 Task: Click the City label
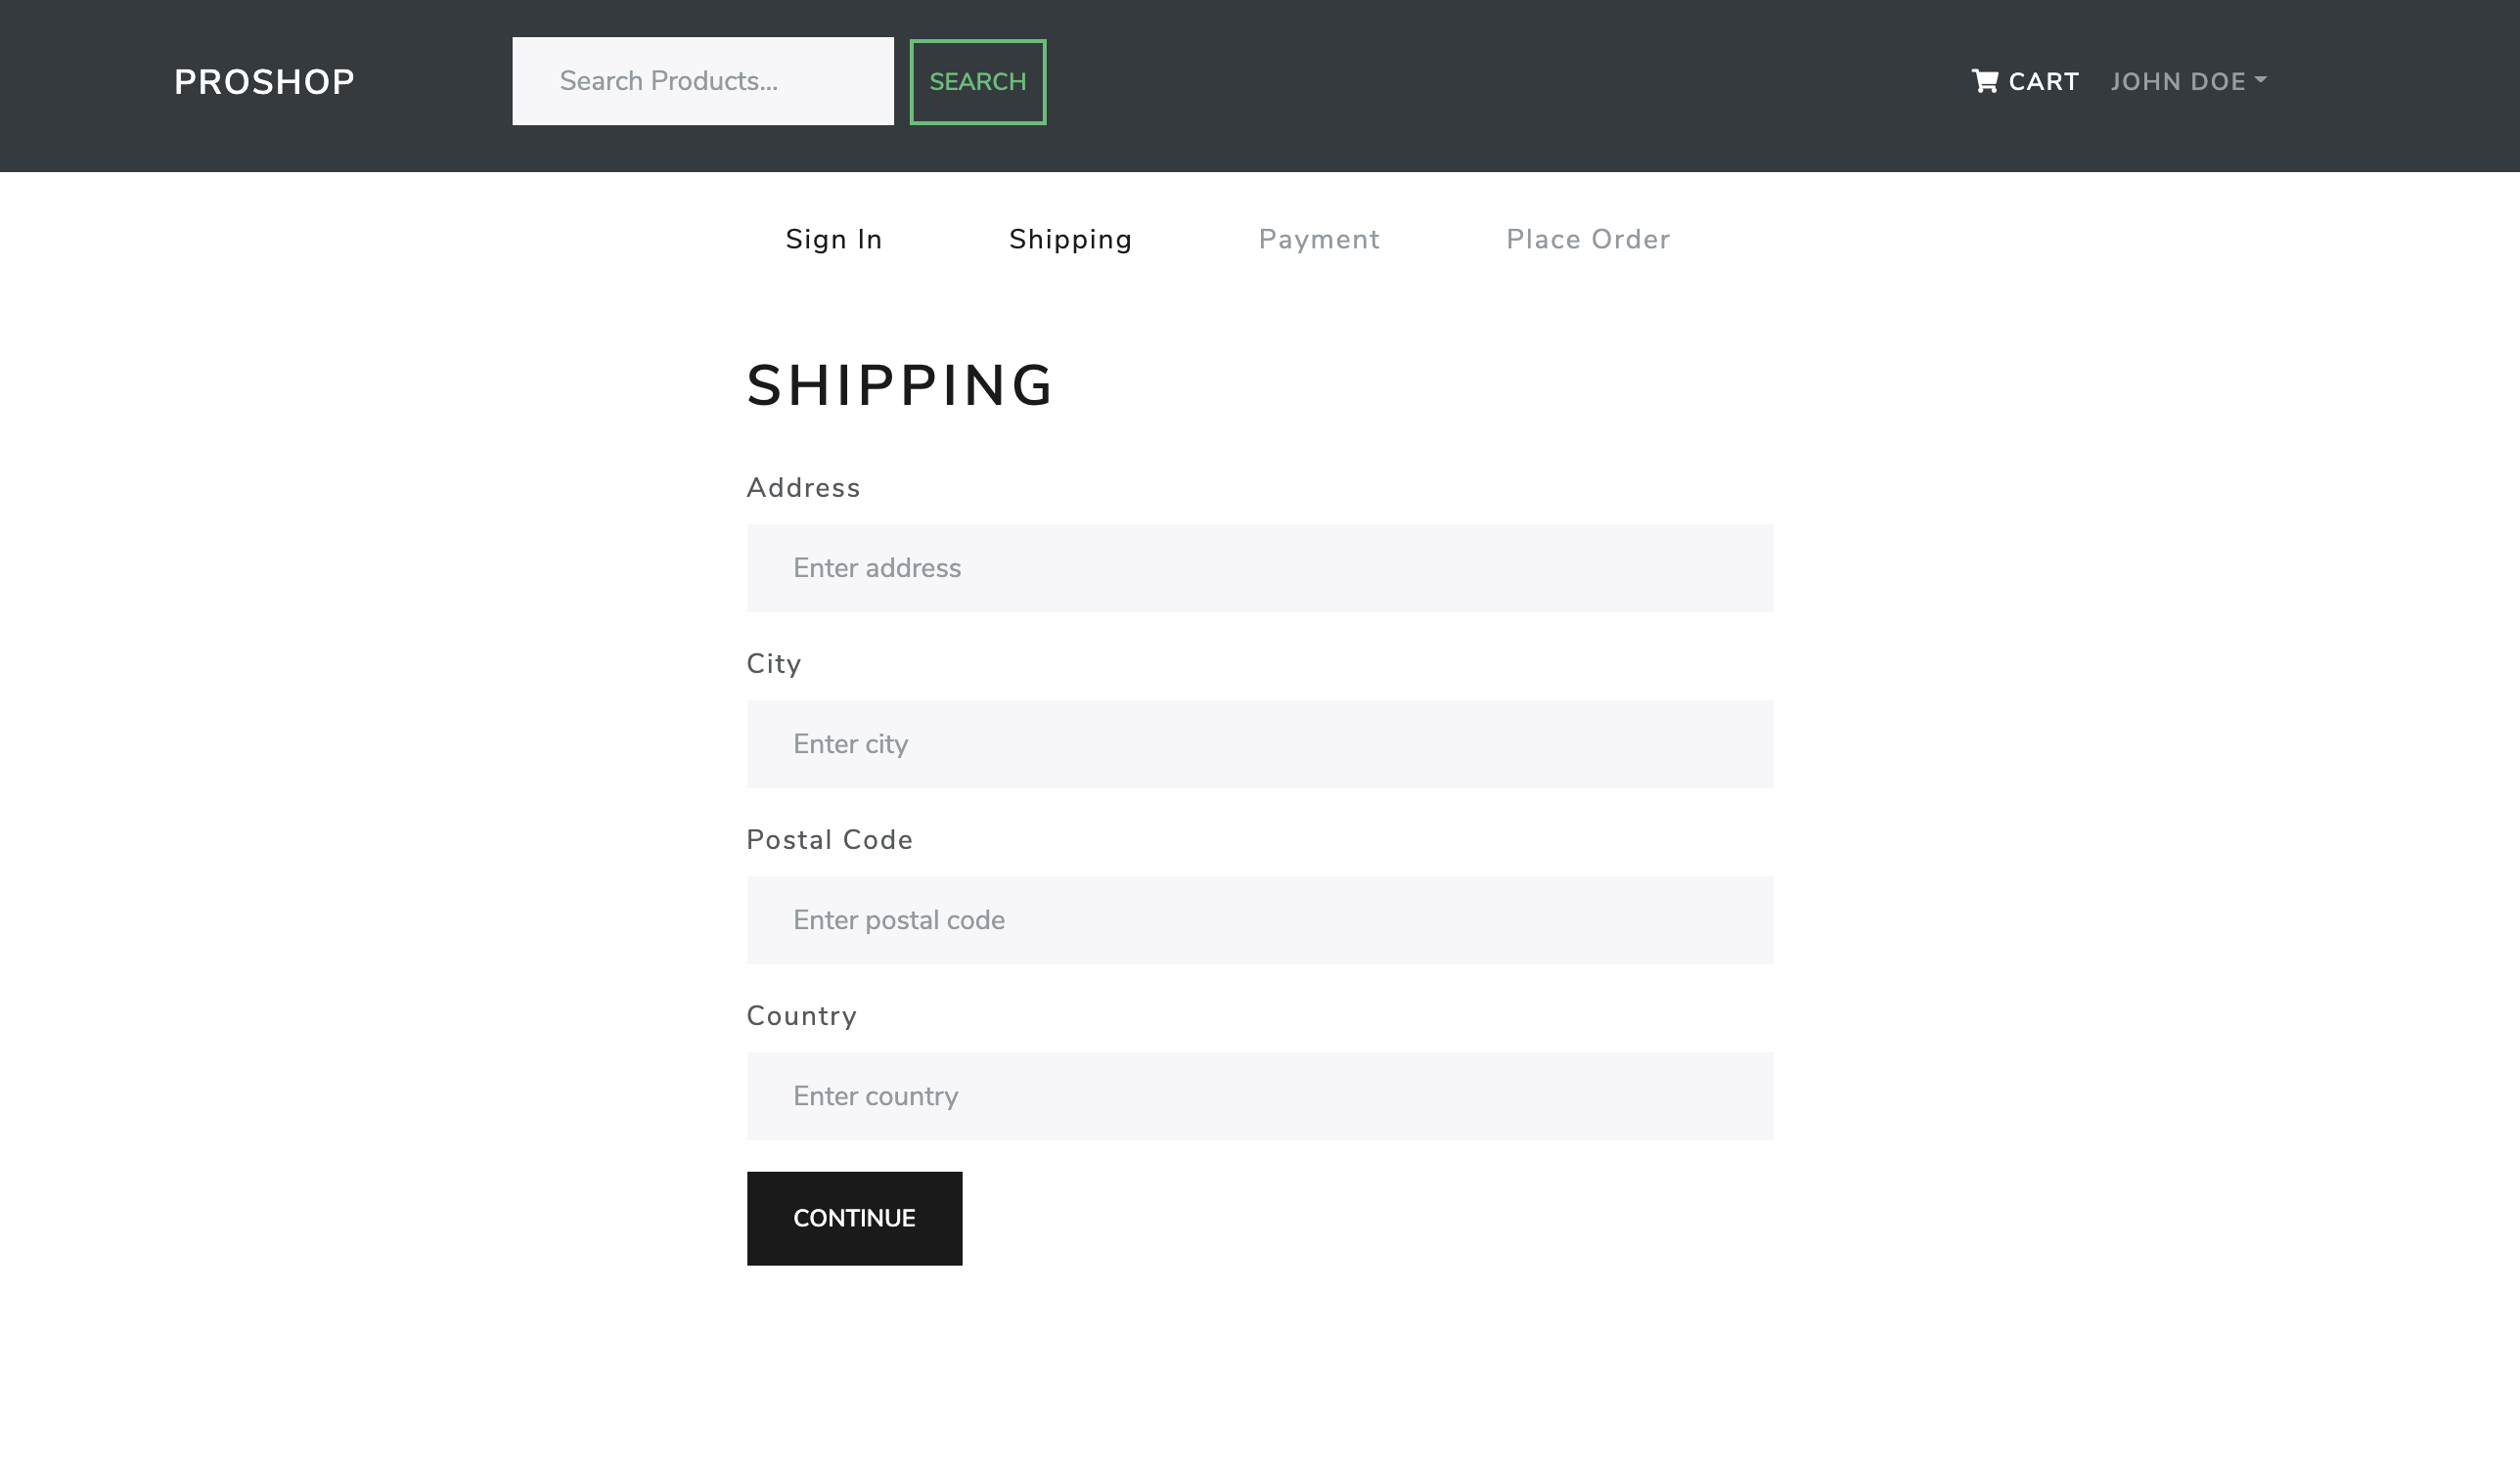pos(773,664)
